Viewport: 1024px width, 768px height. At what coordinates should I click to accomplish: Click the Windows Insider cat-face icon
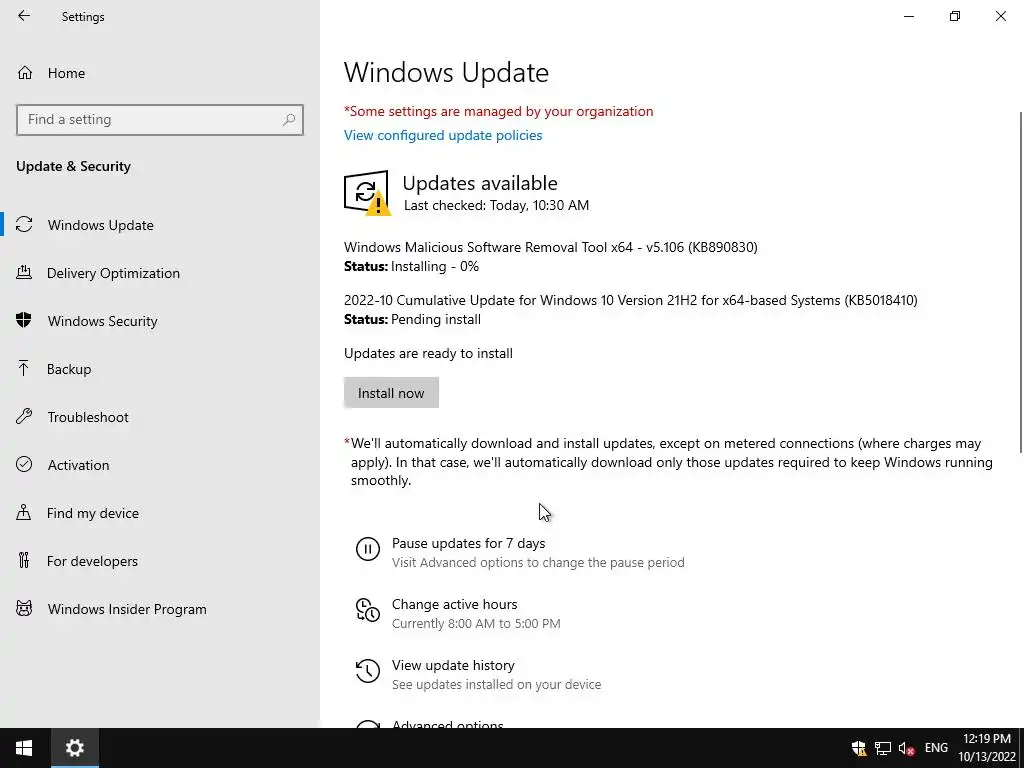(x=24, y=609)
